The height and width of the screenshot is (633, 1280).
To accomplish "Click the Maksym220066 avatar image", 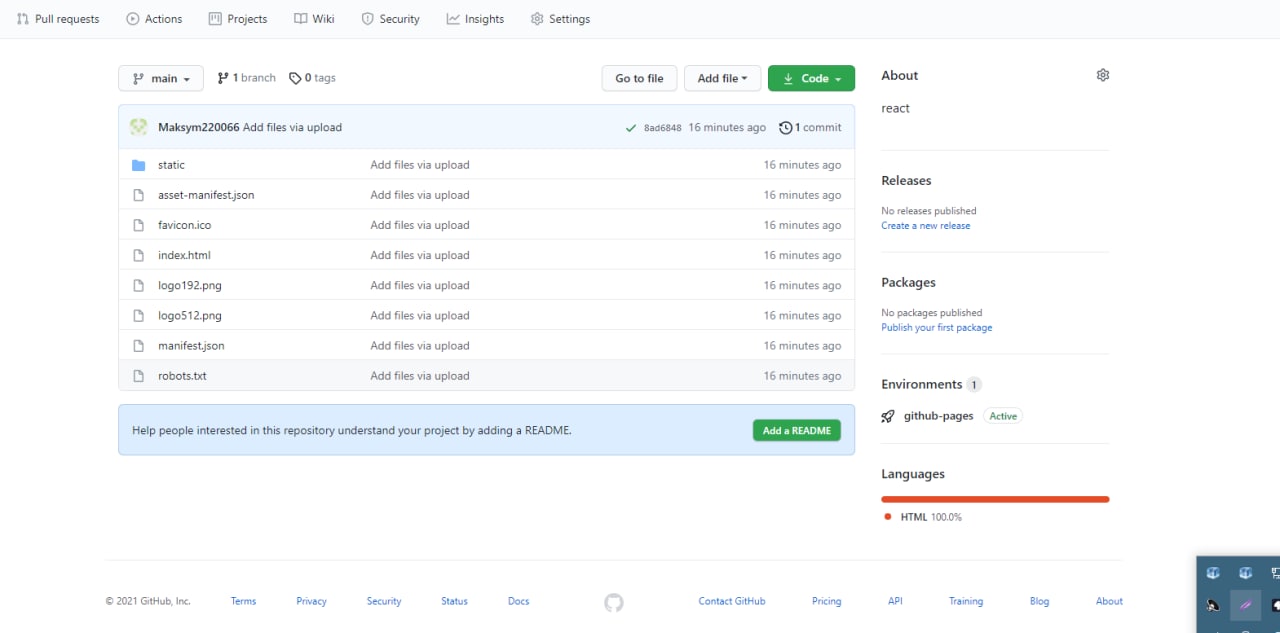I will (x=139, y=127).
